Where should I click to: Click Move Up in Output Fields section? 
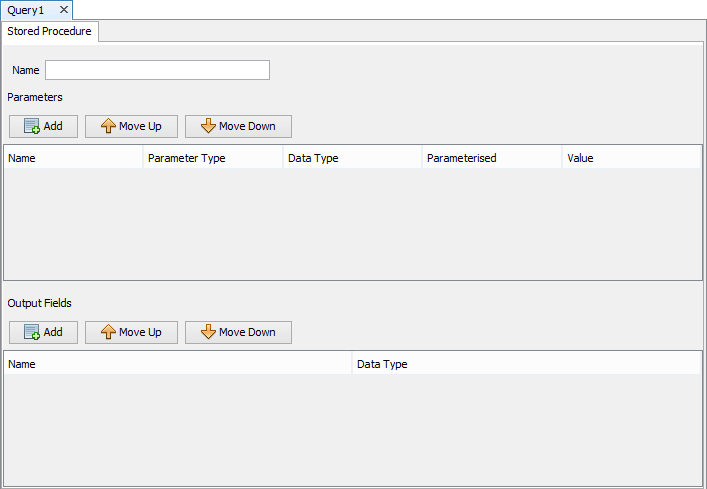(131, 332)
